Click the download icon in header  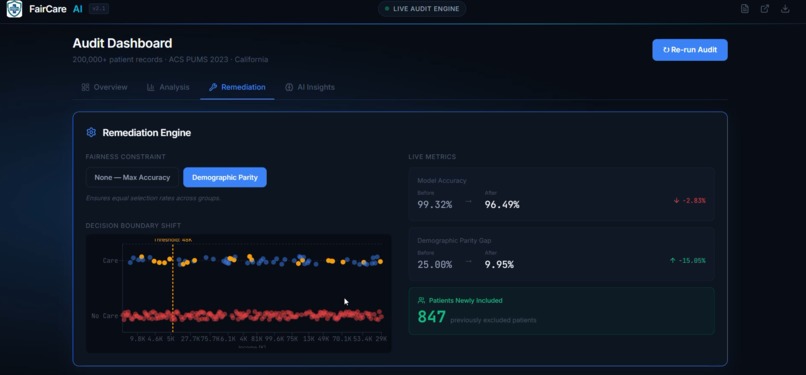pos(785,9)
